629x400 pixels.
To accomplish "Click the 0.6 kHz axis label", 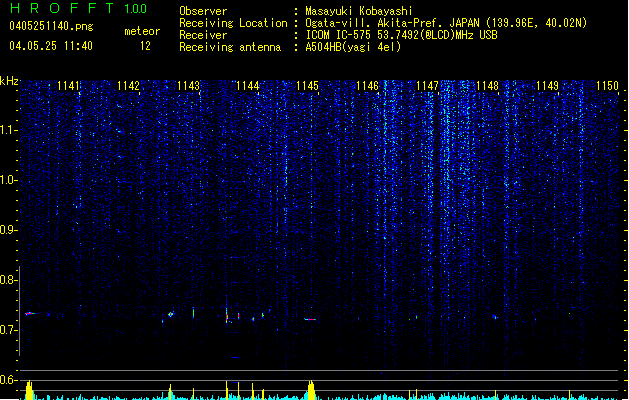I will pyautogui.click(x=8, y=380).
